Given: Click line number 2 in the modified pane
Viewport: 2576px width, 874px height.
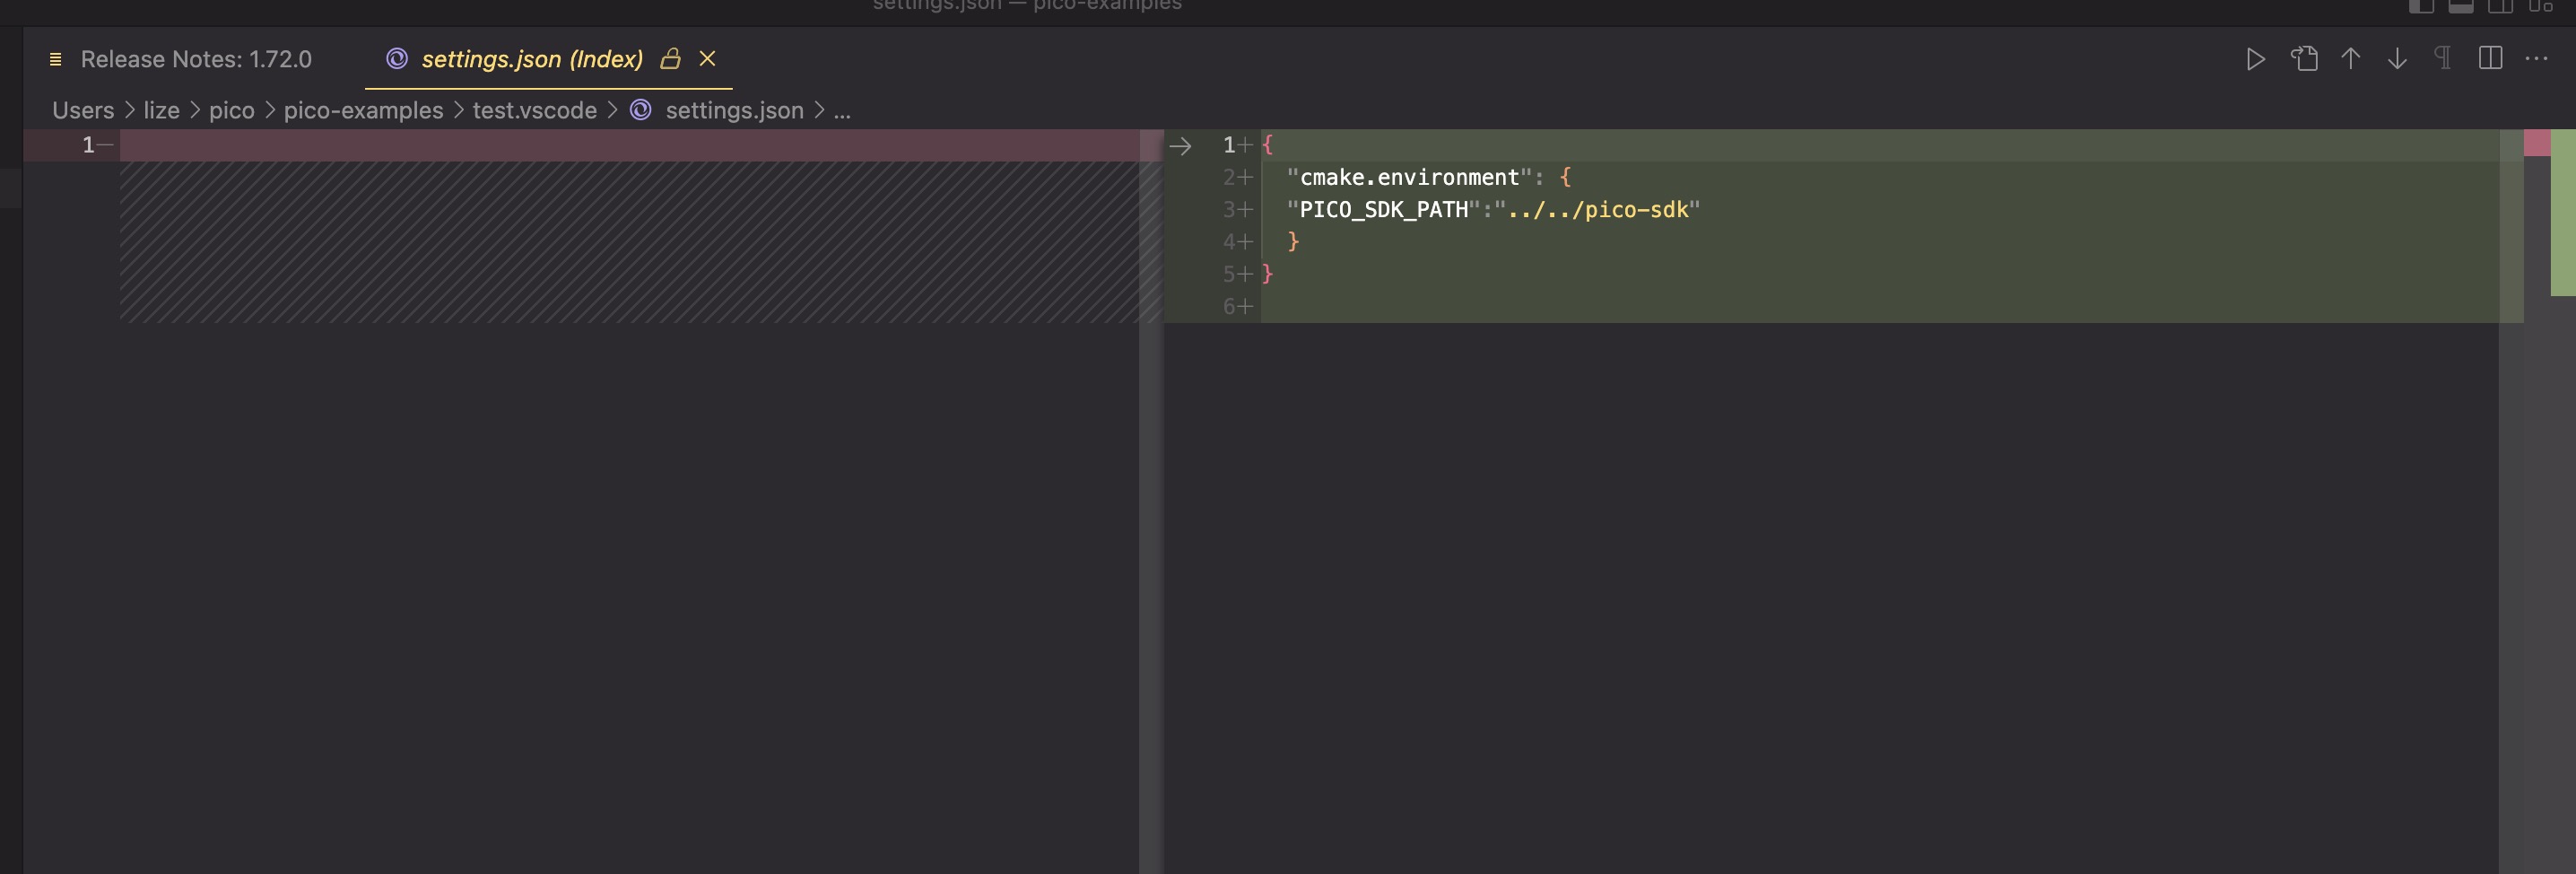Looking at the screenshot, I should 1229,178.
